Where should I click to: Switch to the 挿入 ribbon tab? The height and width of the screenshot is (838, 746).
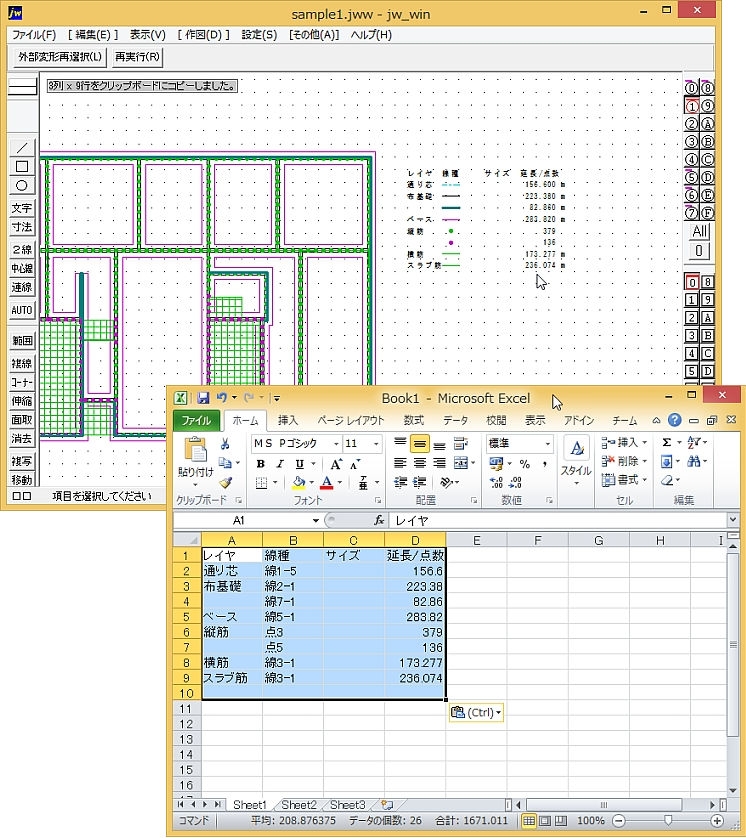tap(288, 421)
